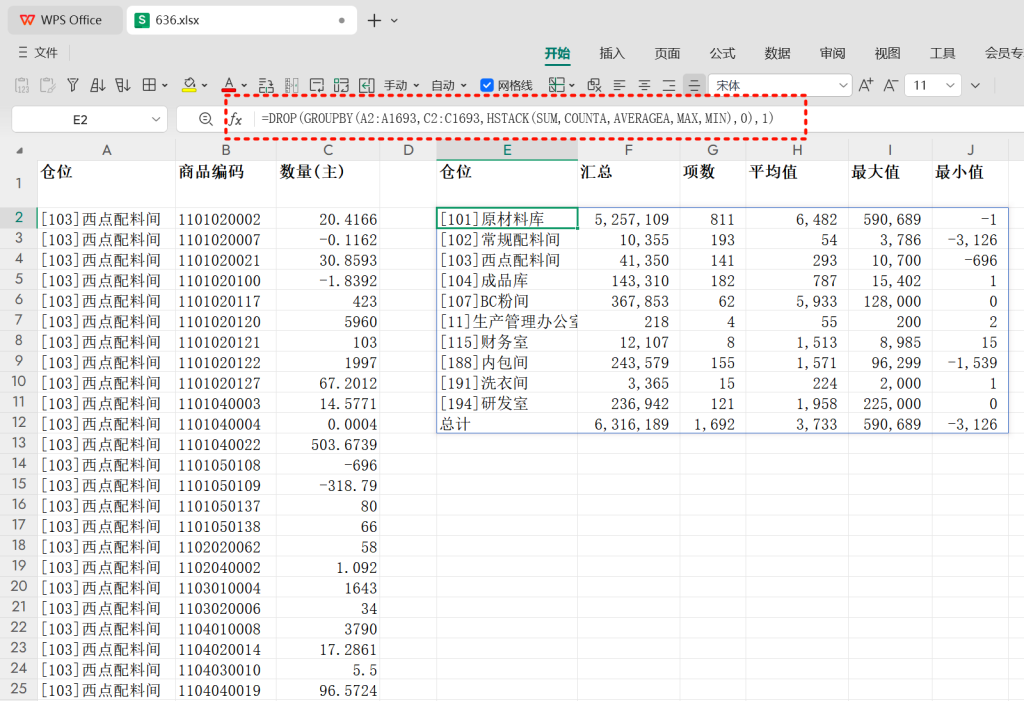
Task: Click the filter funnel icon
Action: point(72,85)
